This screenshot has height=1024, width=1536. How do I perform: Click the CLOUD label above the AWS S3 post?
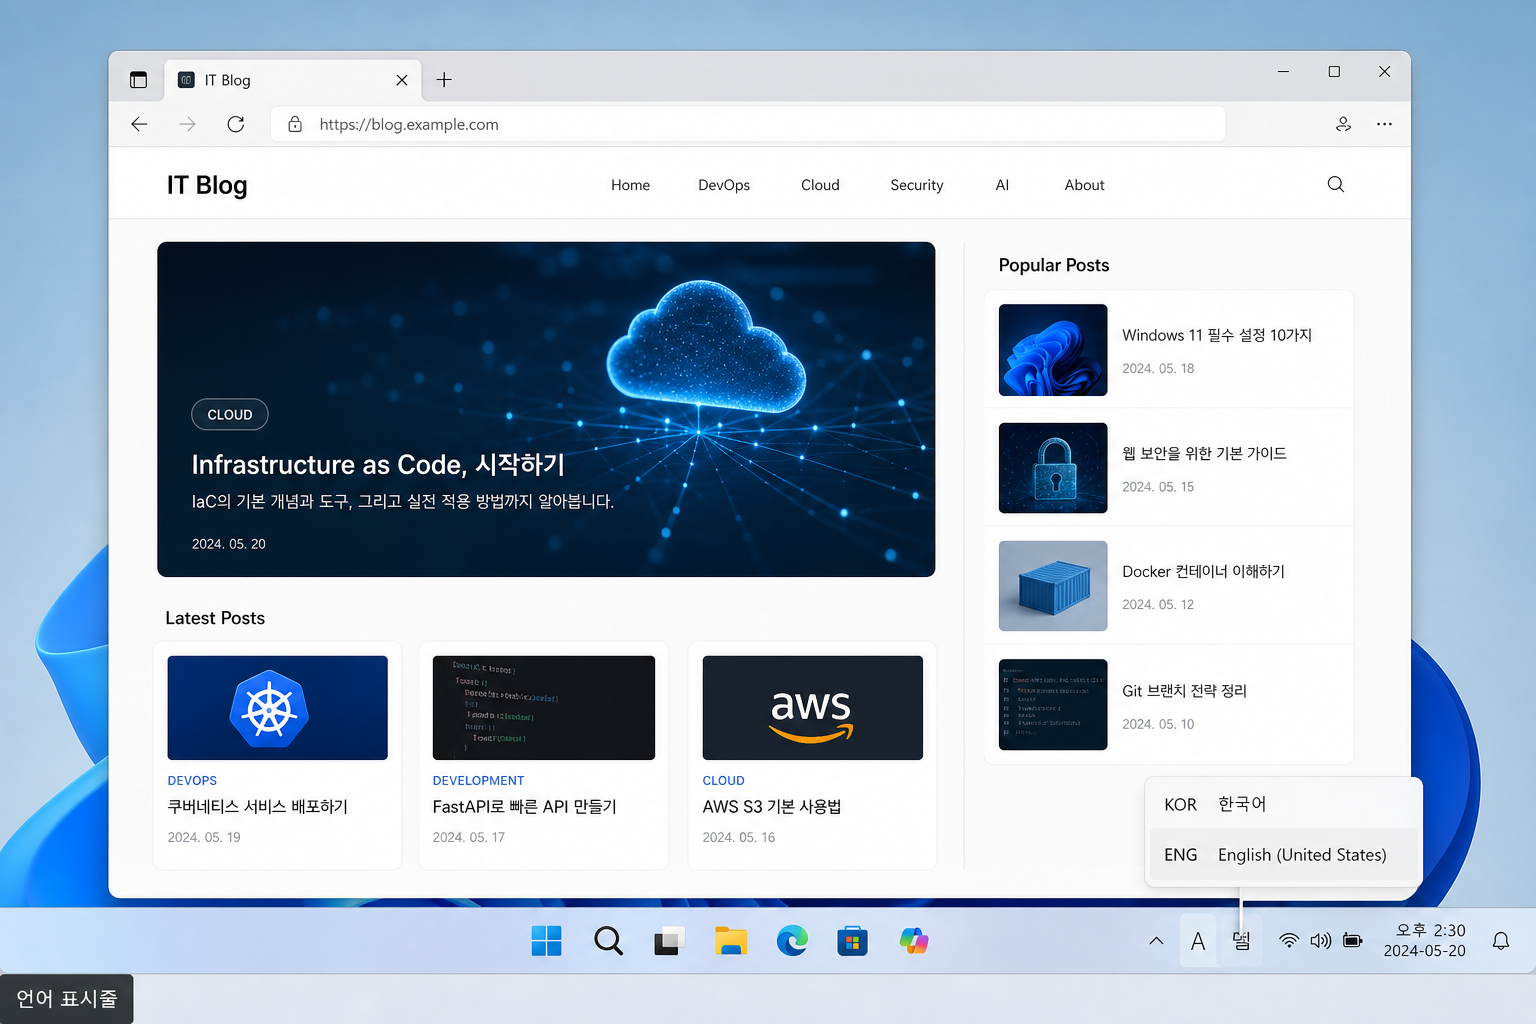723,781
